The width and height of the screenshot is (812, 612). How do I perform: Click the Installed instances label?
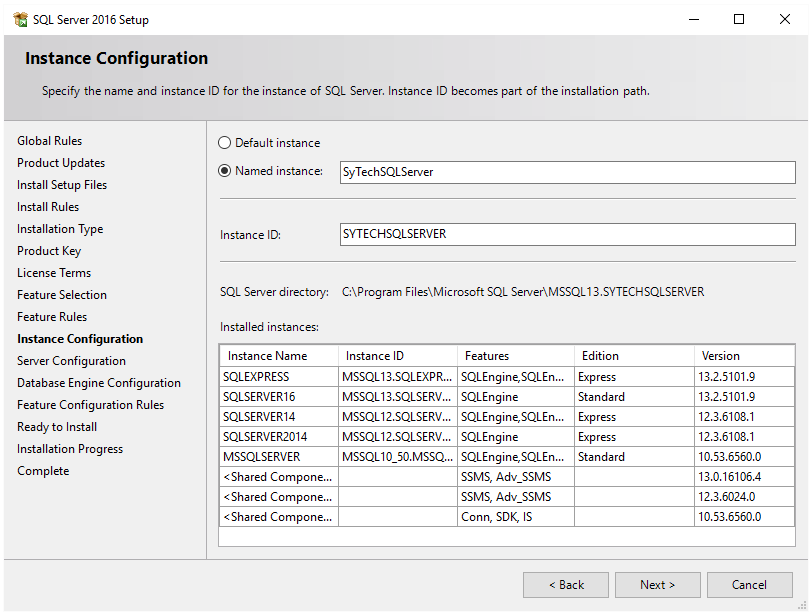[269, 327]
